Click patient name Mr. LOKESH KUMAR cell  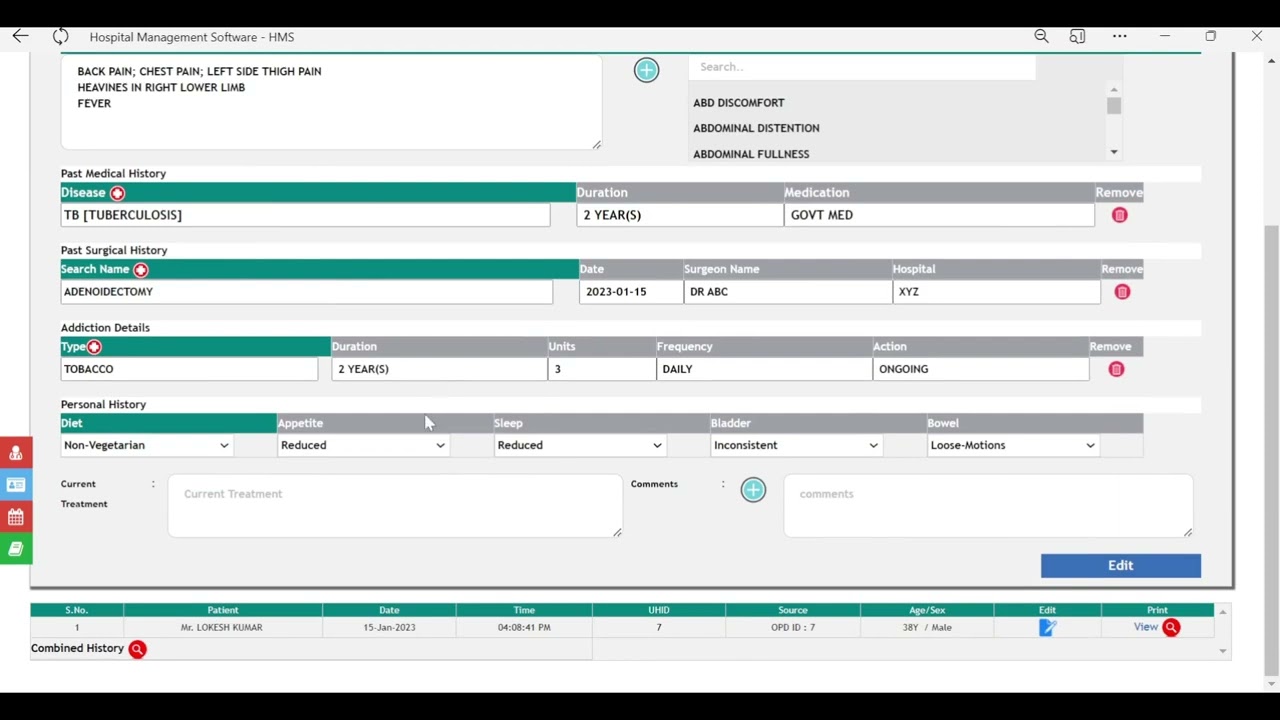(222, 627)
